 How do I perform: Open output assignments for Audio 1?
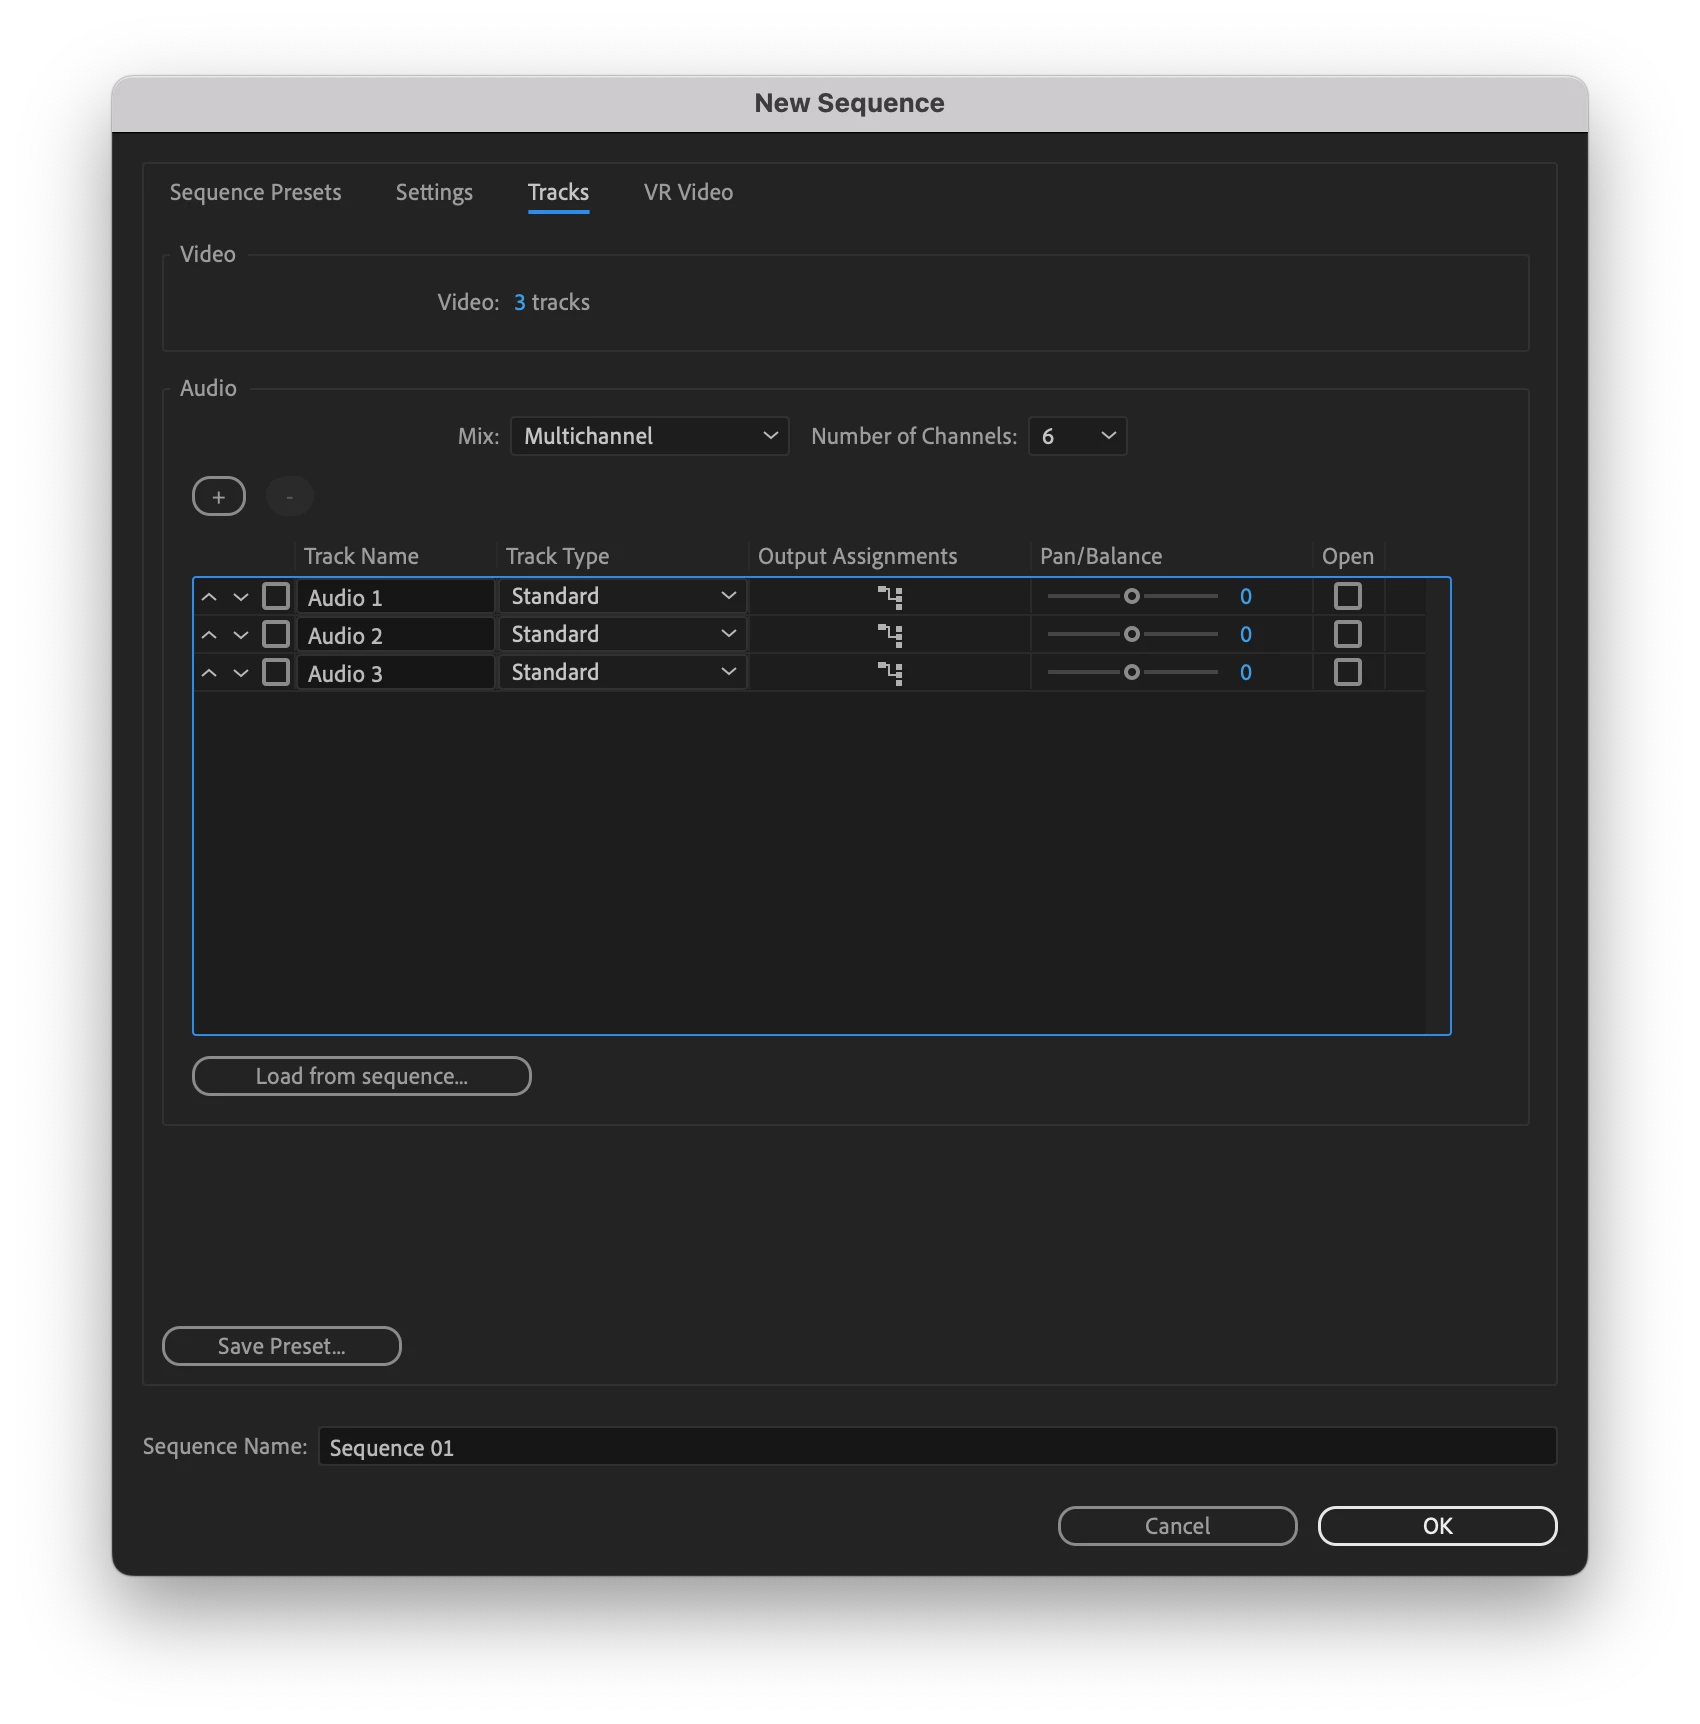point(890,597)
